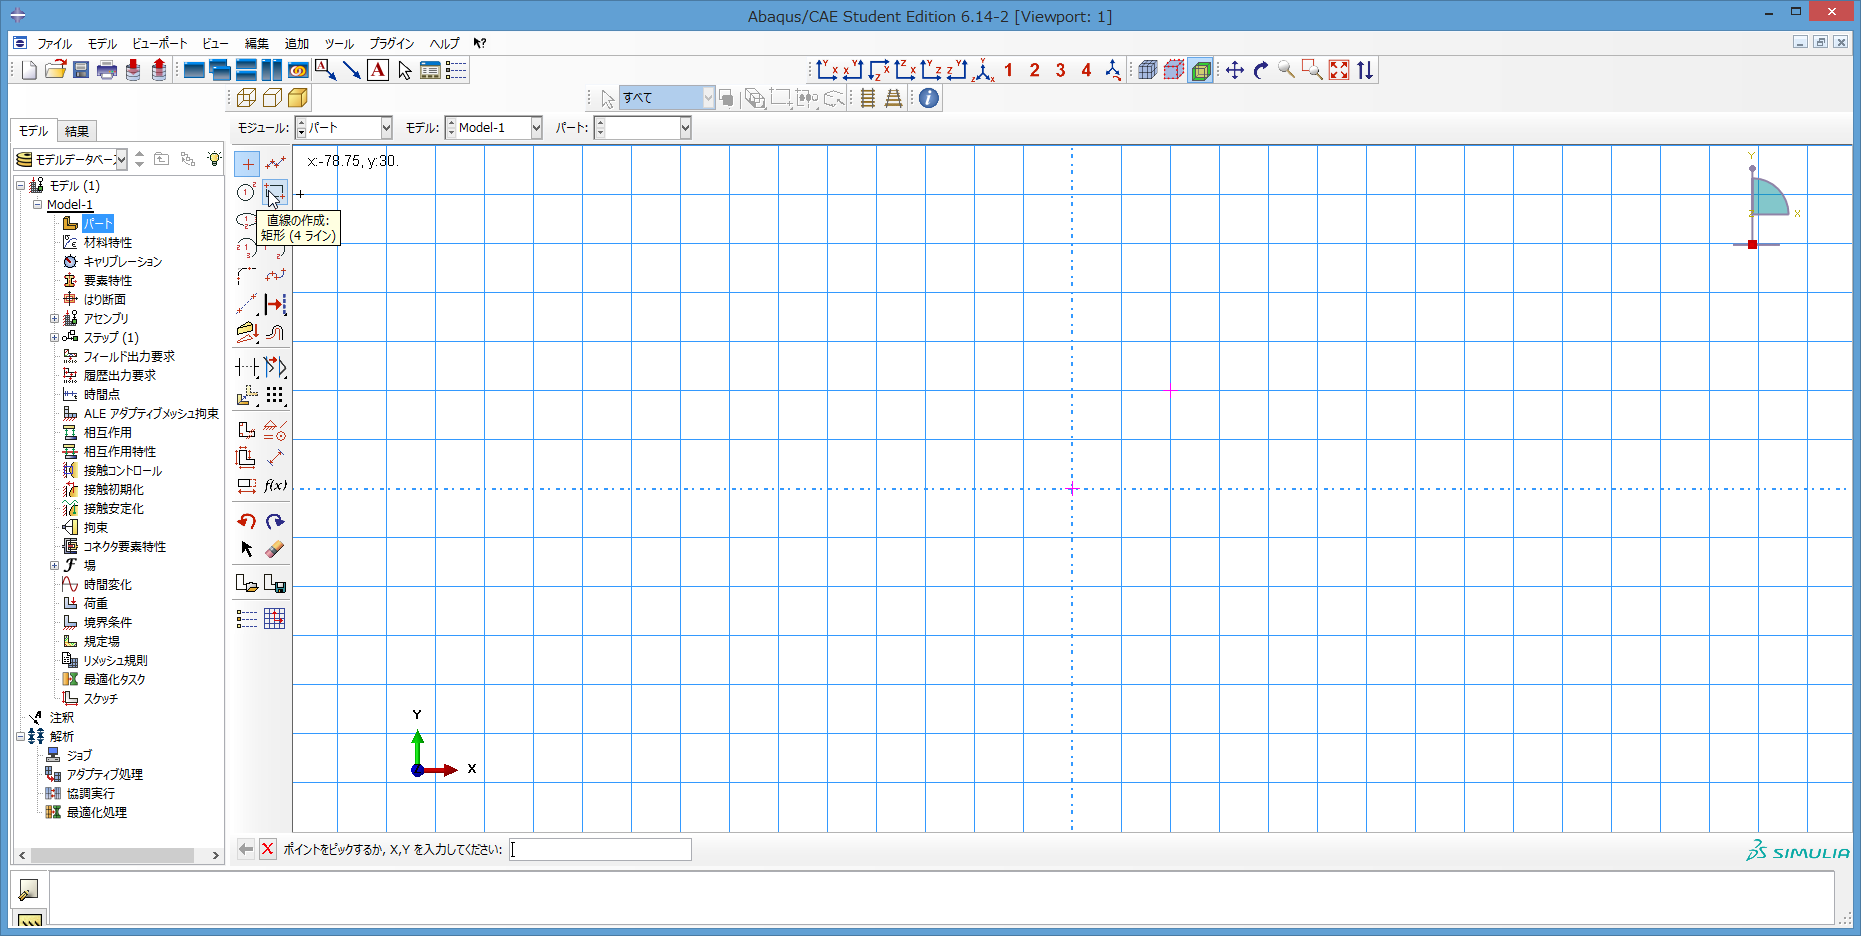The width and height of the screenshot is (1861, 936).
Task: Open the 編集 menu
Action: (x=257, y=44)
